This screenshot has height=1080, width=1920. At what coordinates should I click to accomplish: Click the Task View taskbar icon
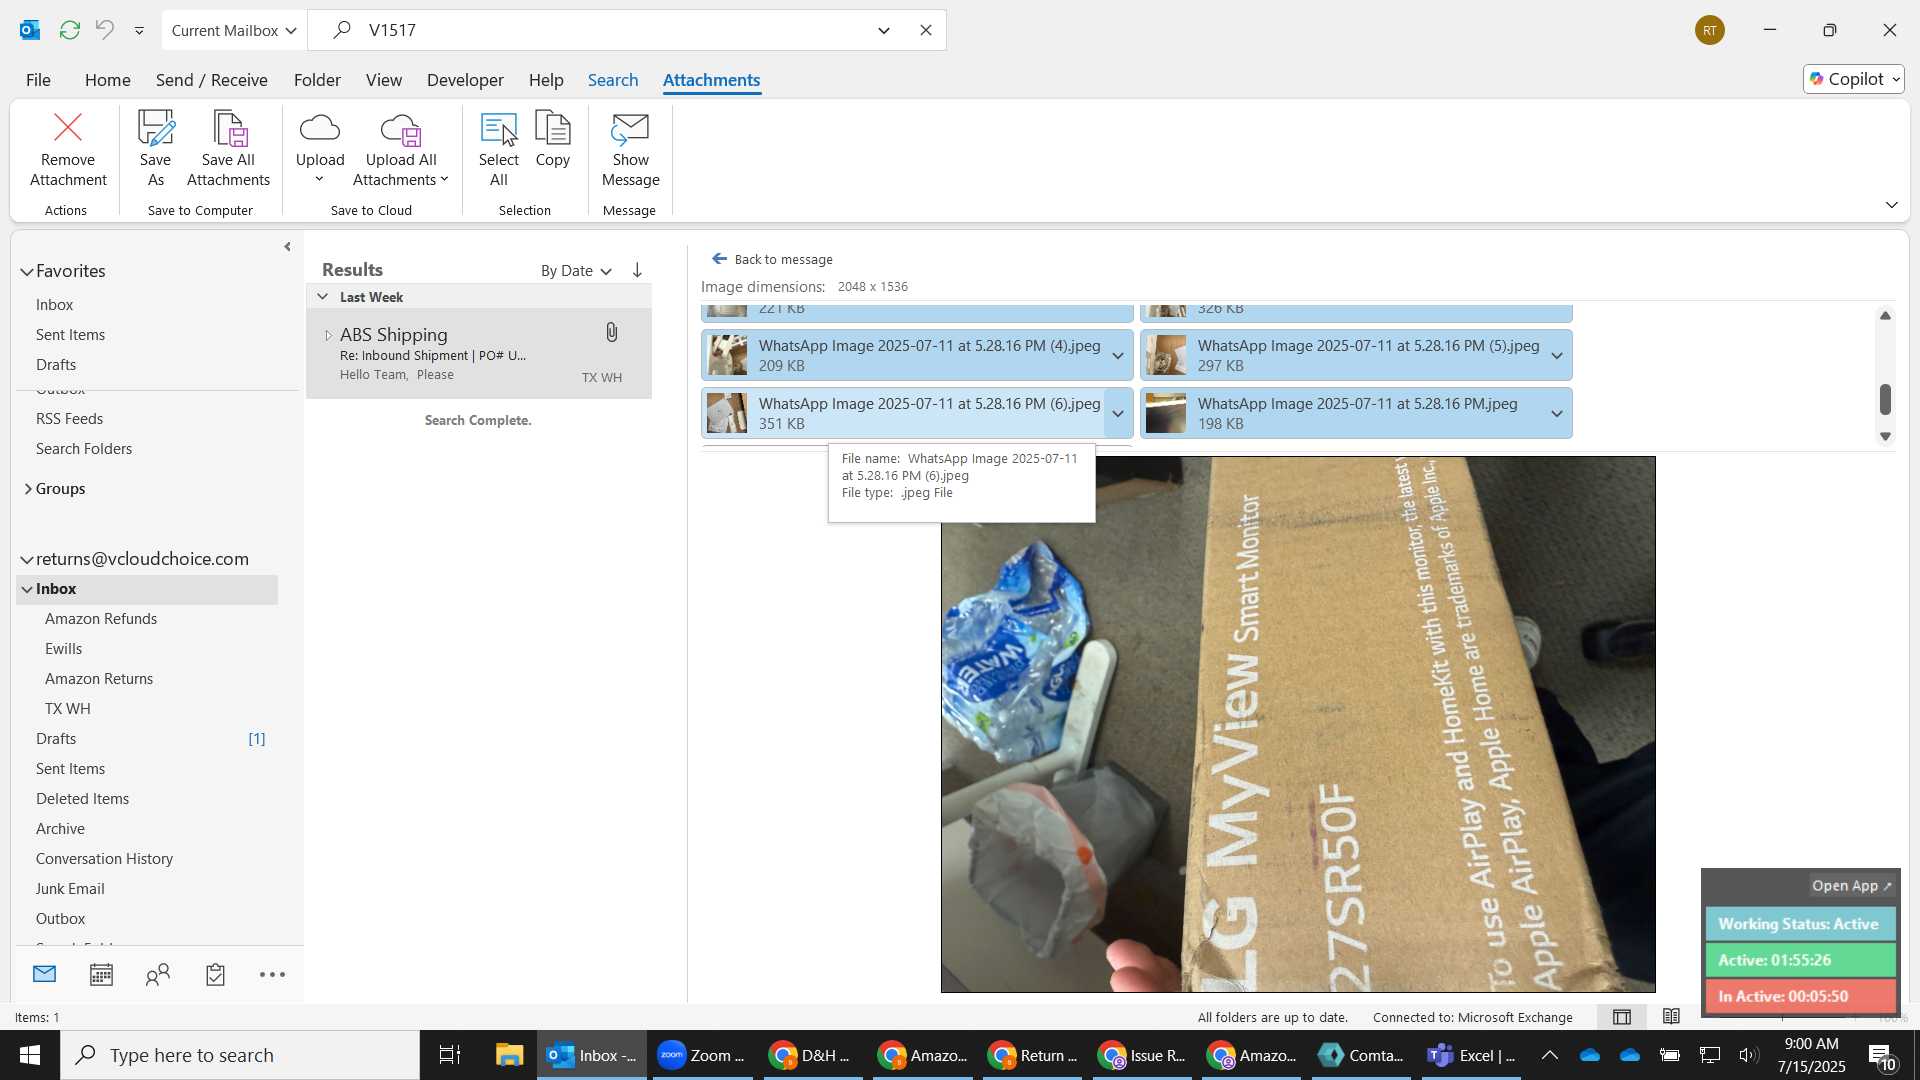pos(450,1055)
